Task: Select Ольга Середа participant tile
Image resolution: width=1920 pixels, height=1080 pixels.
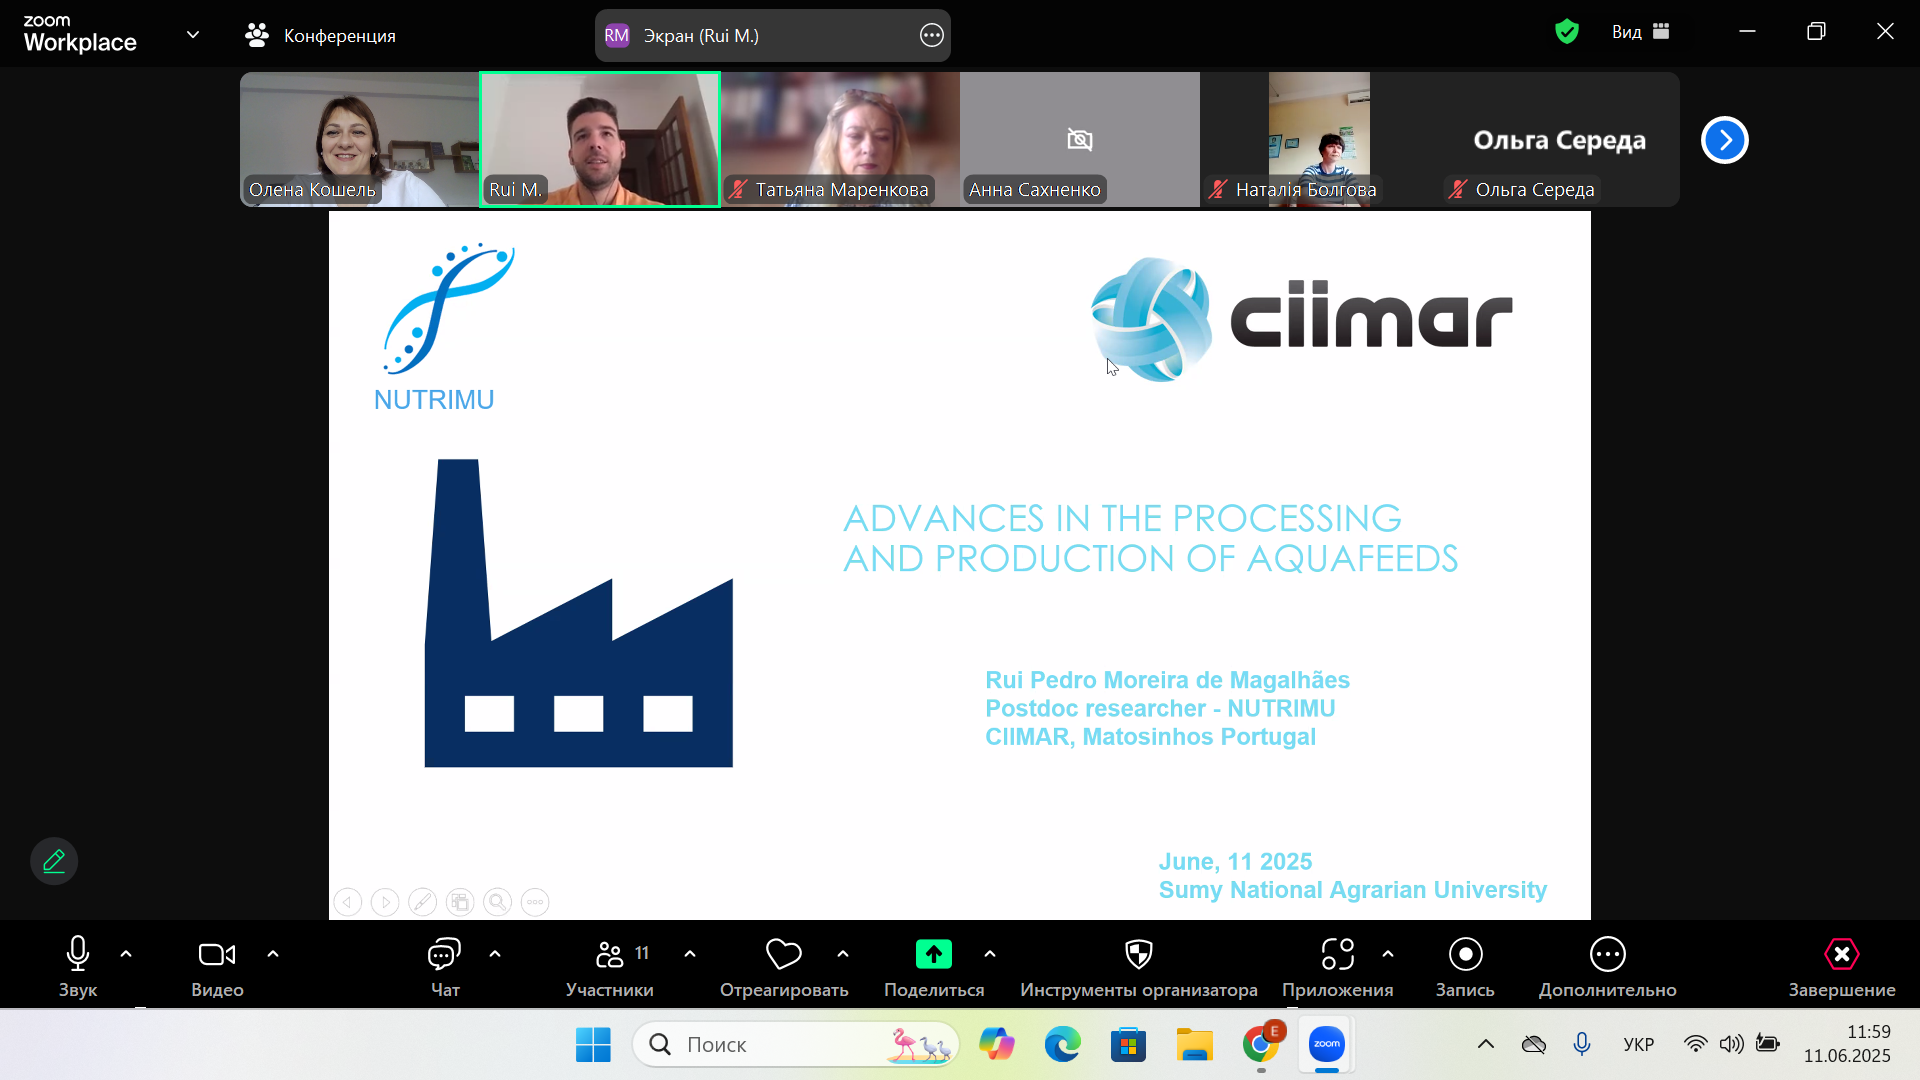Action: click(x=1560, y=140)
